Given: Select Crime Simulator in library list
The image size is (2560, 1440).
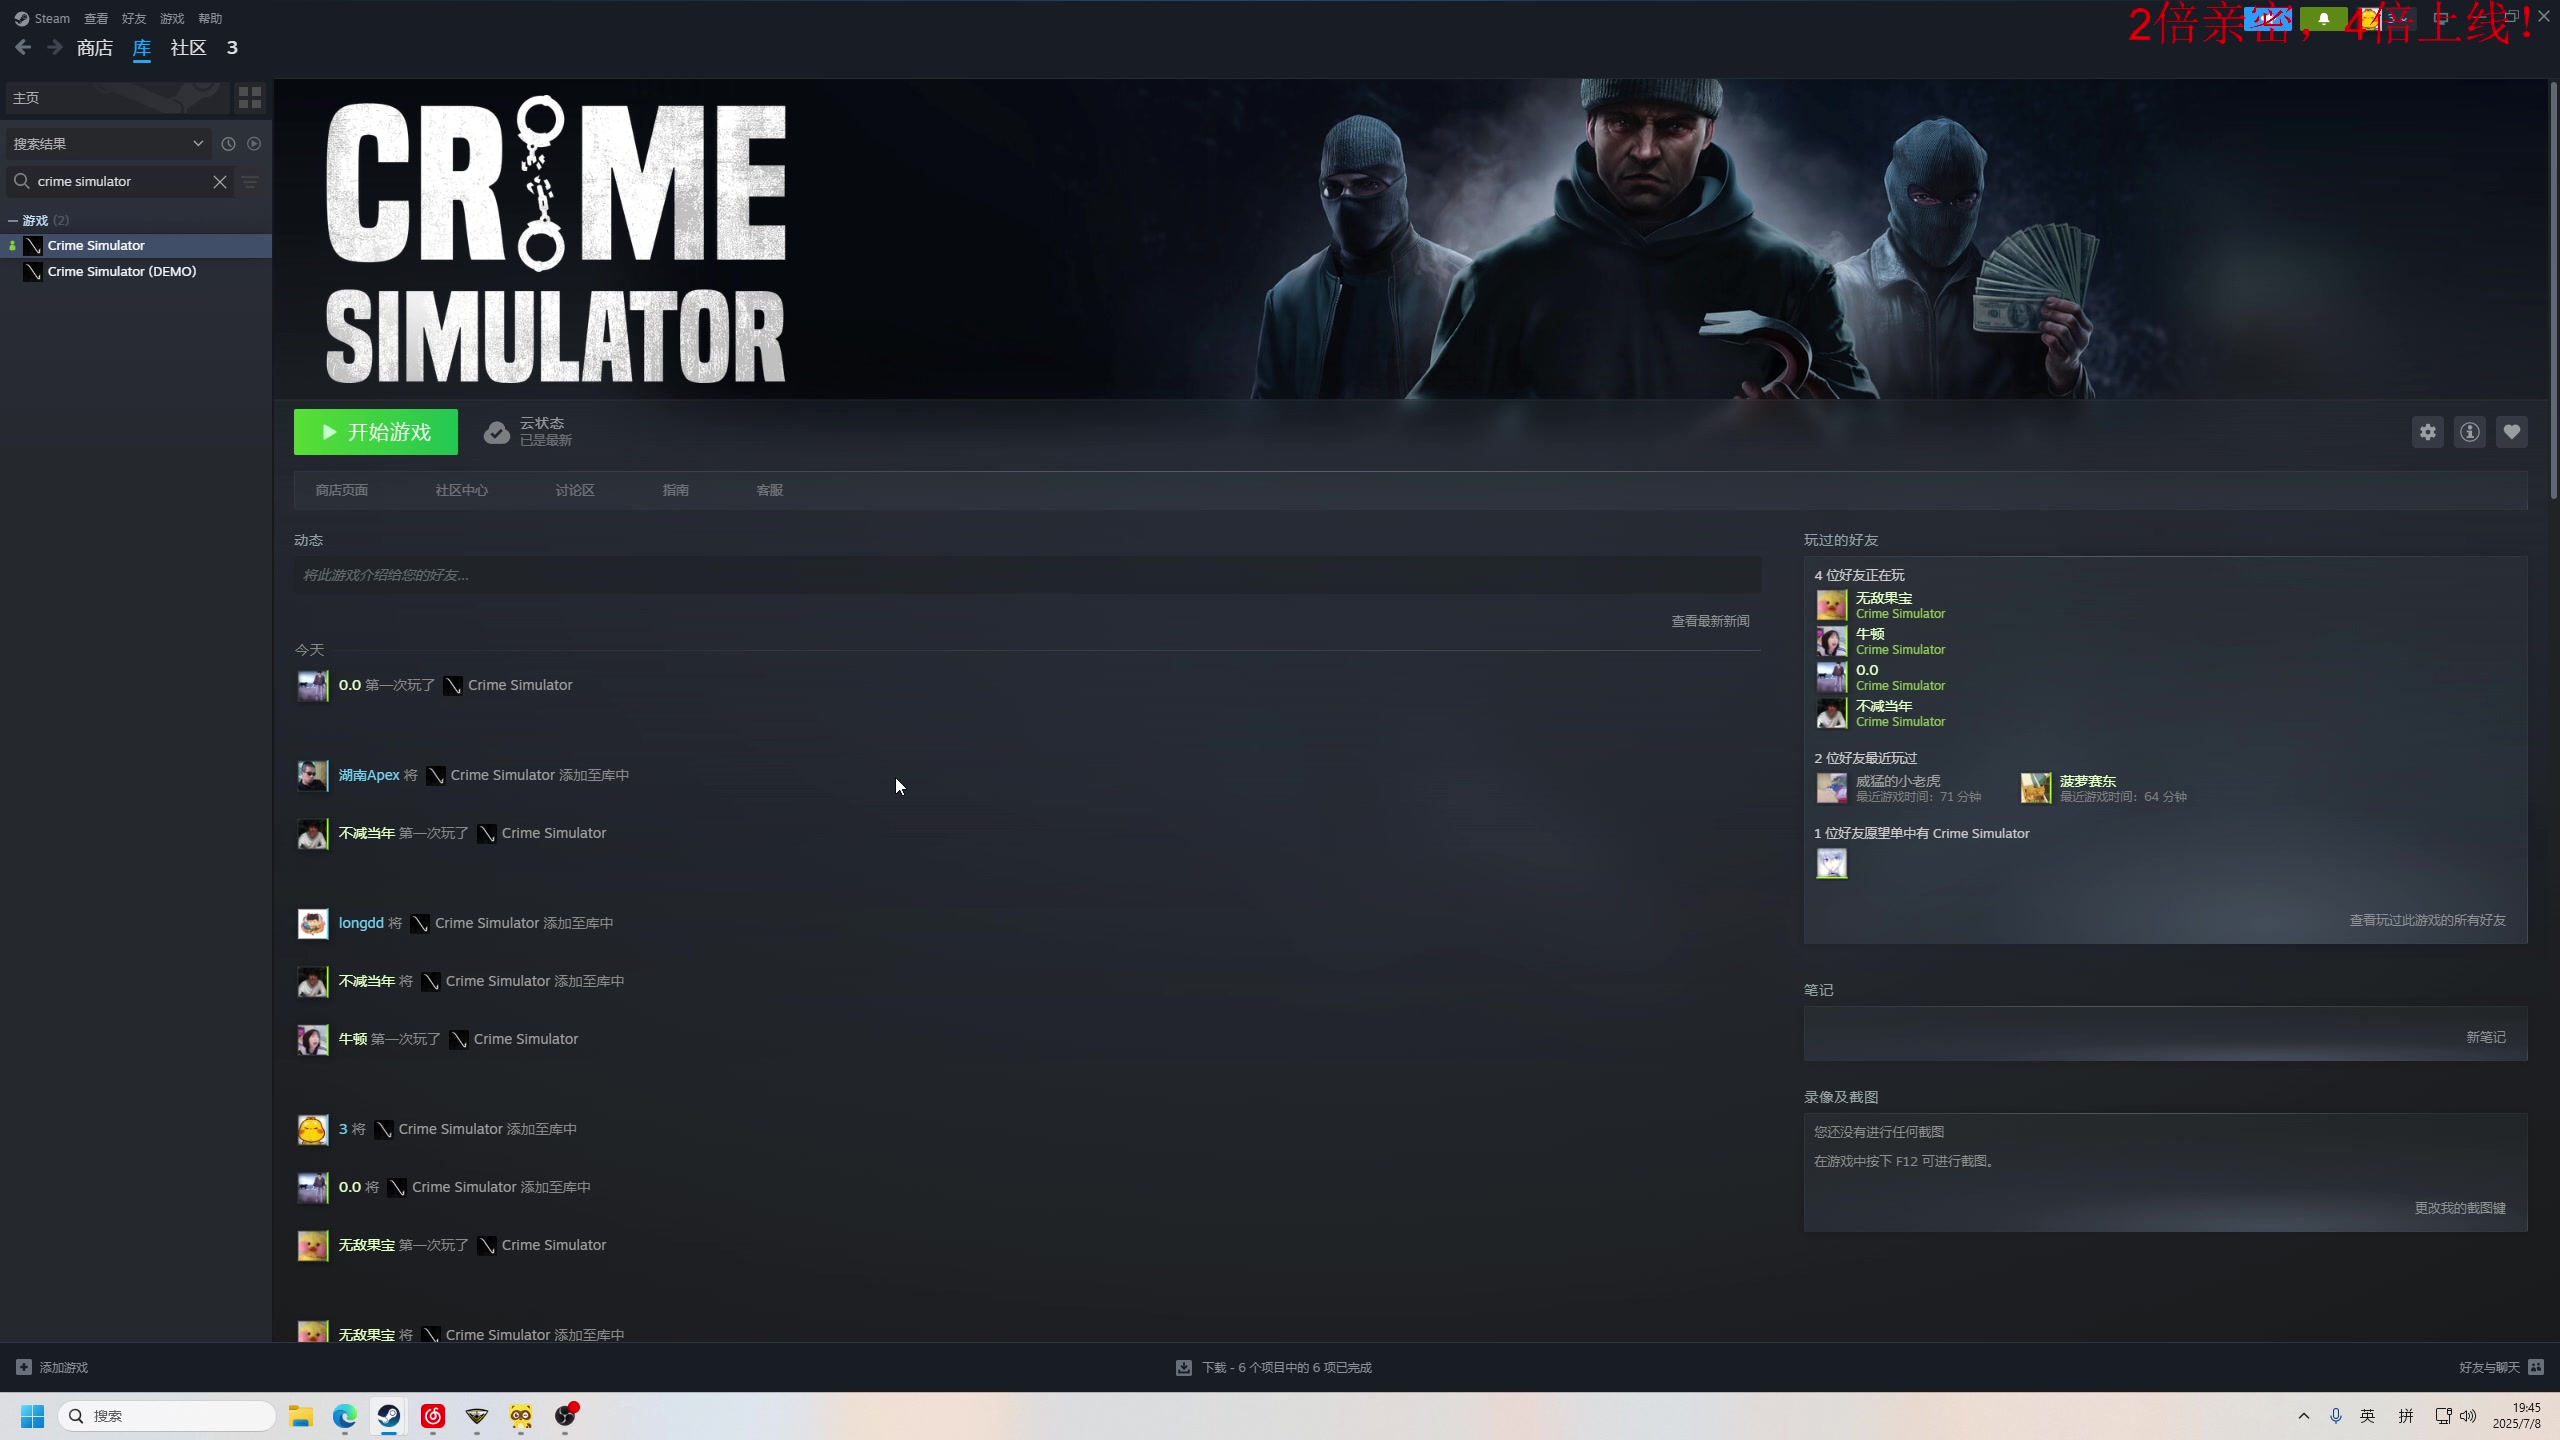Looking at the screenshot, I should click(x=136, y=245).
